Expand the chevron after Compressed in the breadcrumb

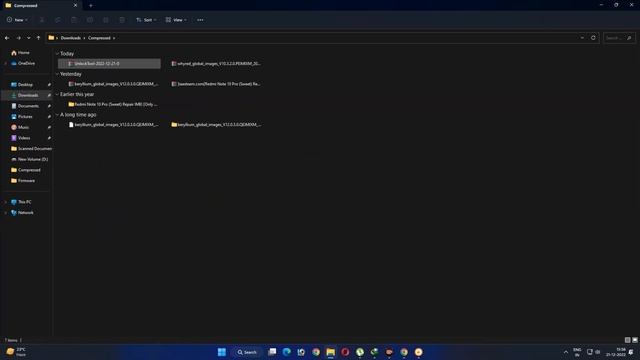tap(114, 38)
